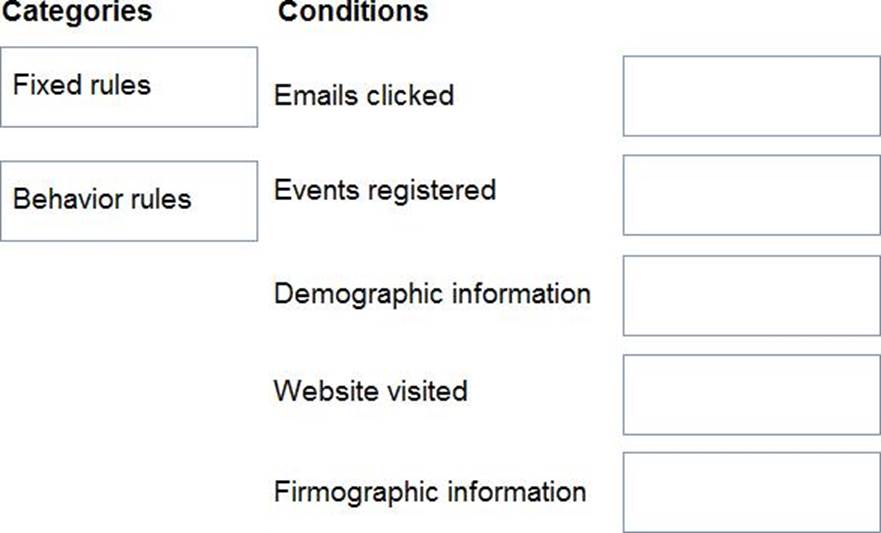
Task: Click the empty box beside Demographic information
Action: click(751, 295)
